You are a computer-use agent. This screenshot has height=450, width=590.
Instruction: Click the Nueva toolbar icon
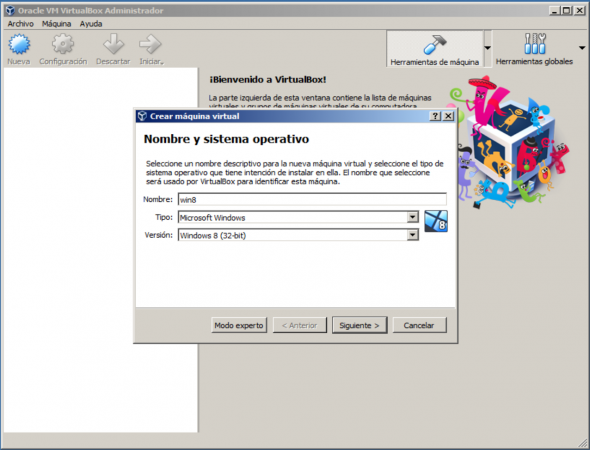pos(19,44)
